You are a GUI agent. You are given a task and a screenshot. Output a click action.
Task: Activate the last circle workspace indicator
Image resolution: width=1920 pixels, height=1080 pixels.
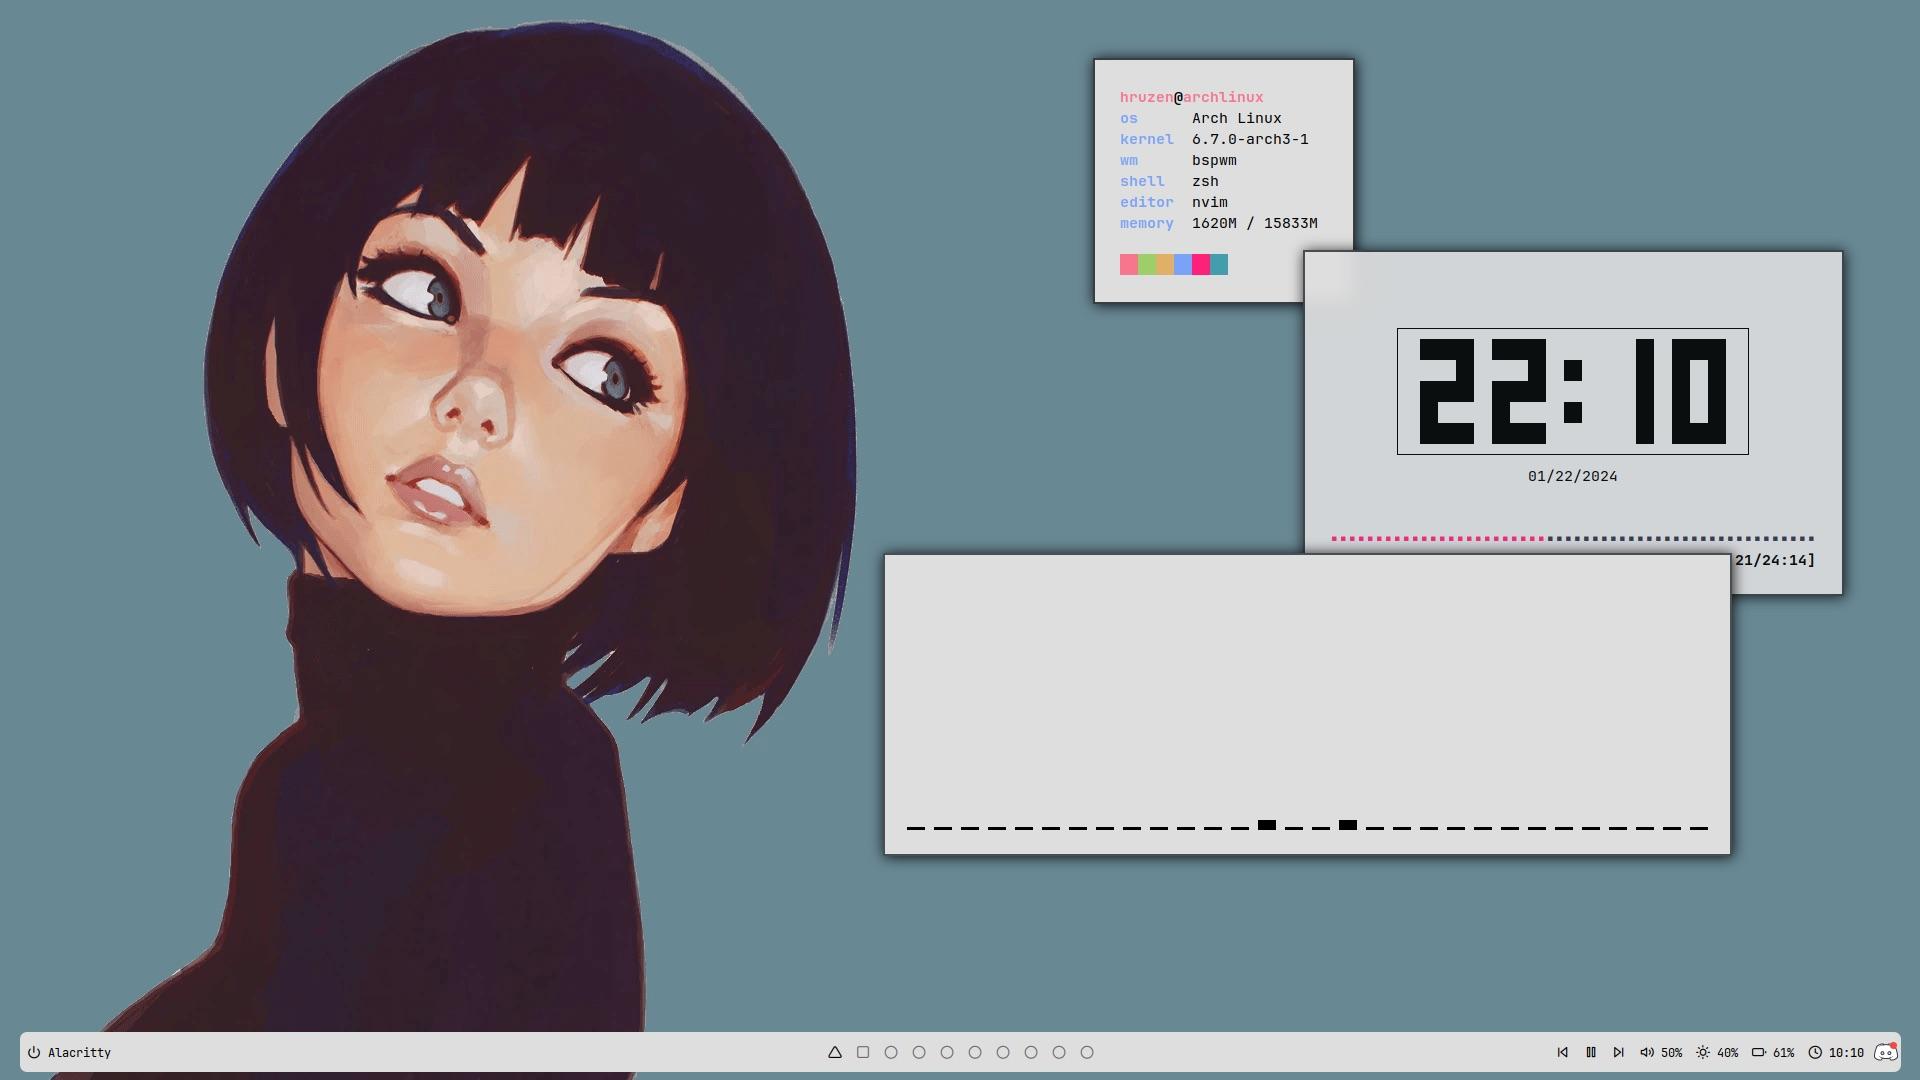1086,1052
